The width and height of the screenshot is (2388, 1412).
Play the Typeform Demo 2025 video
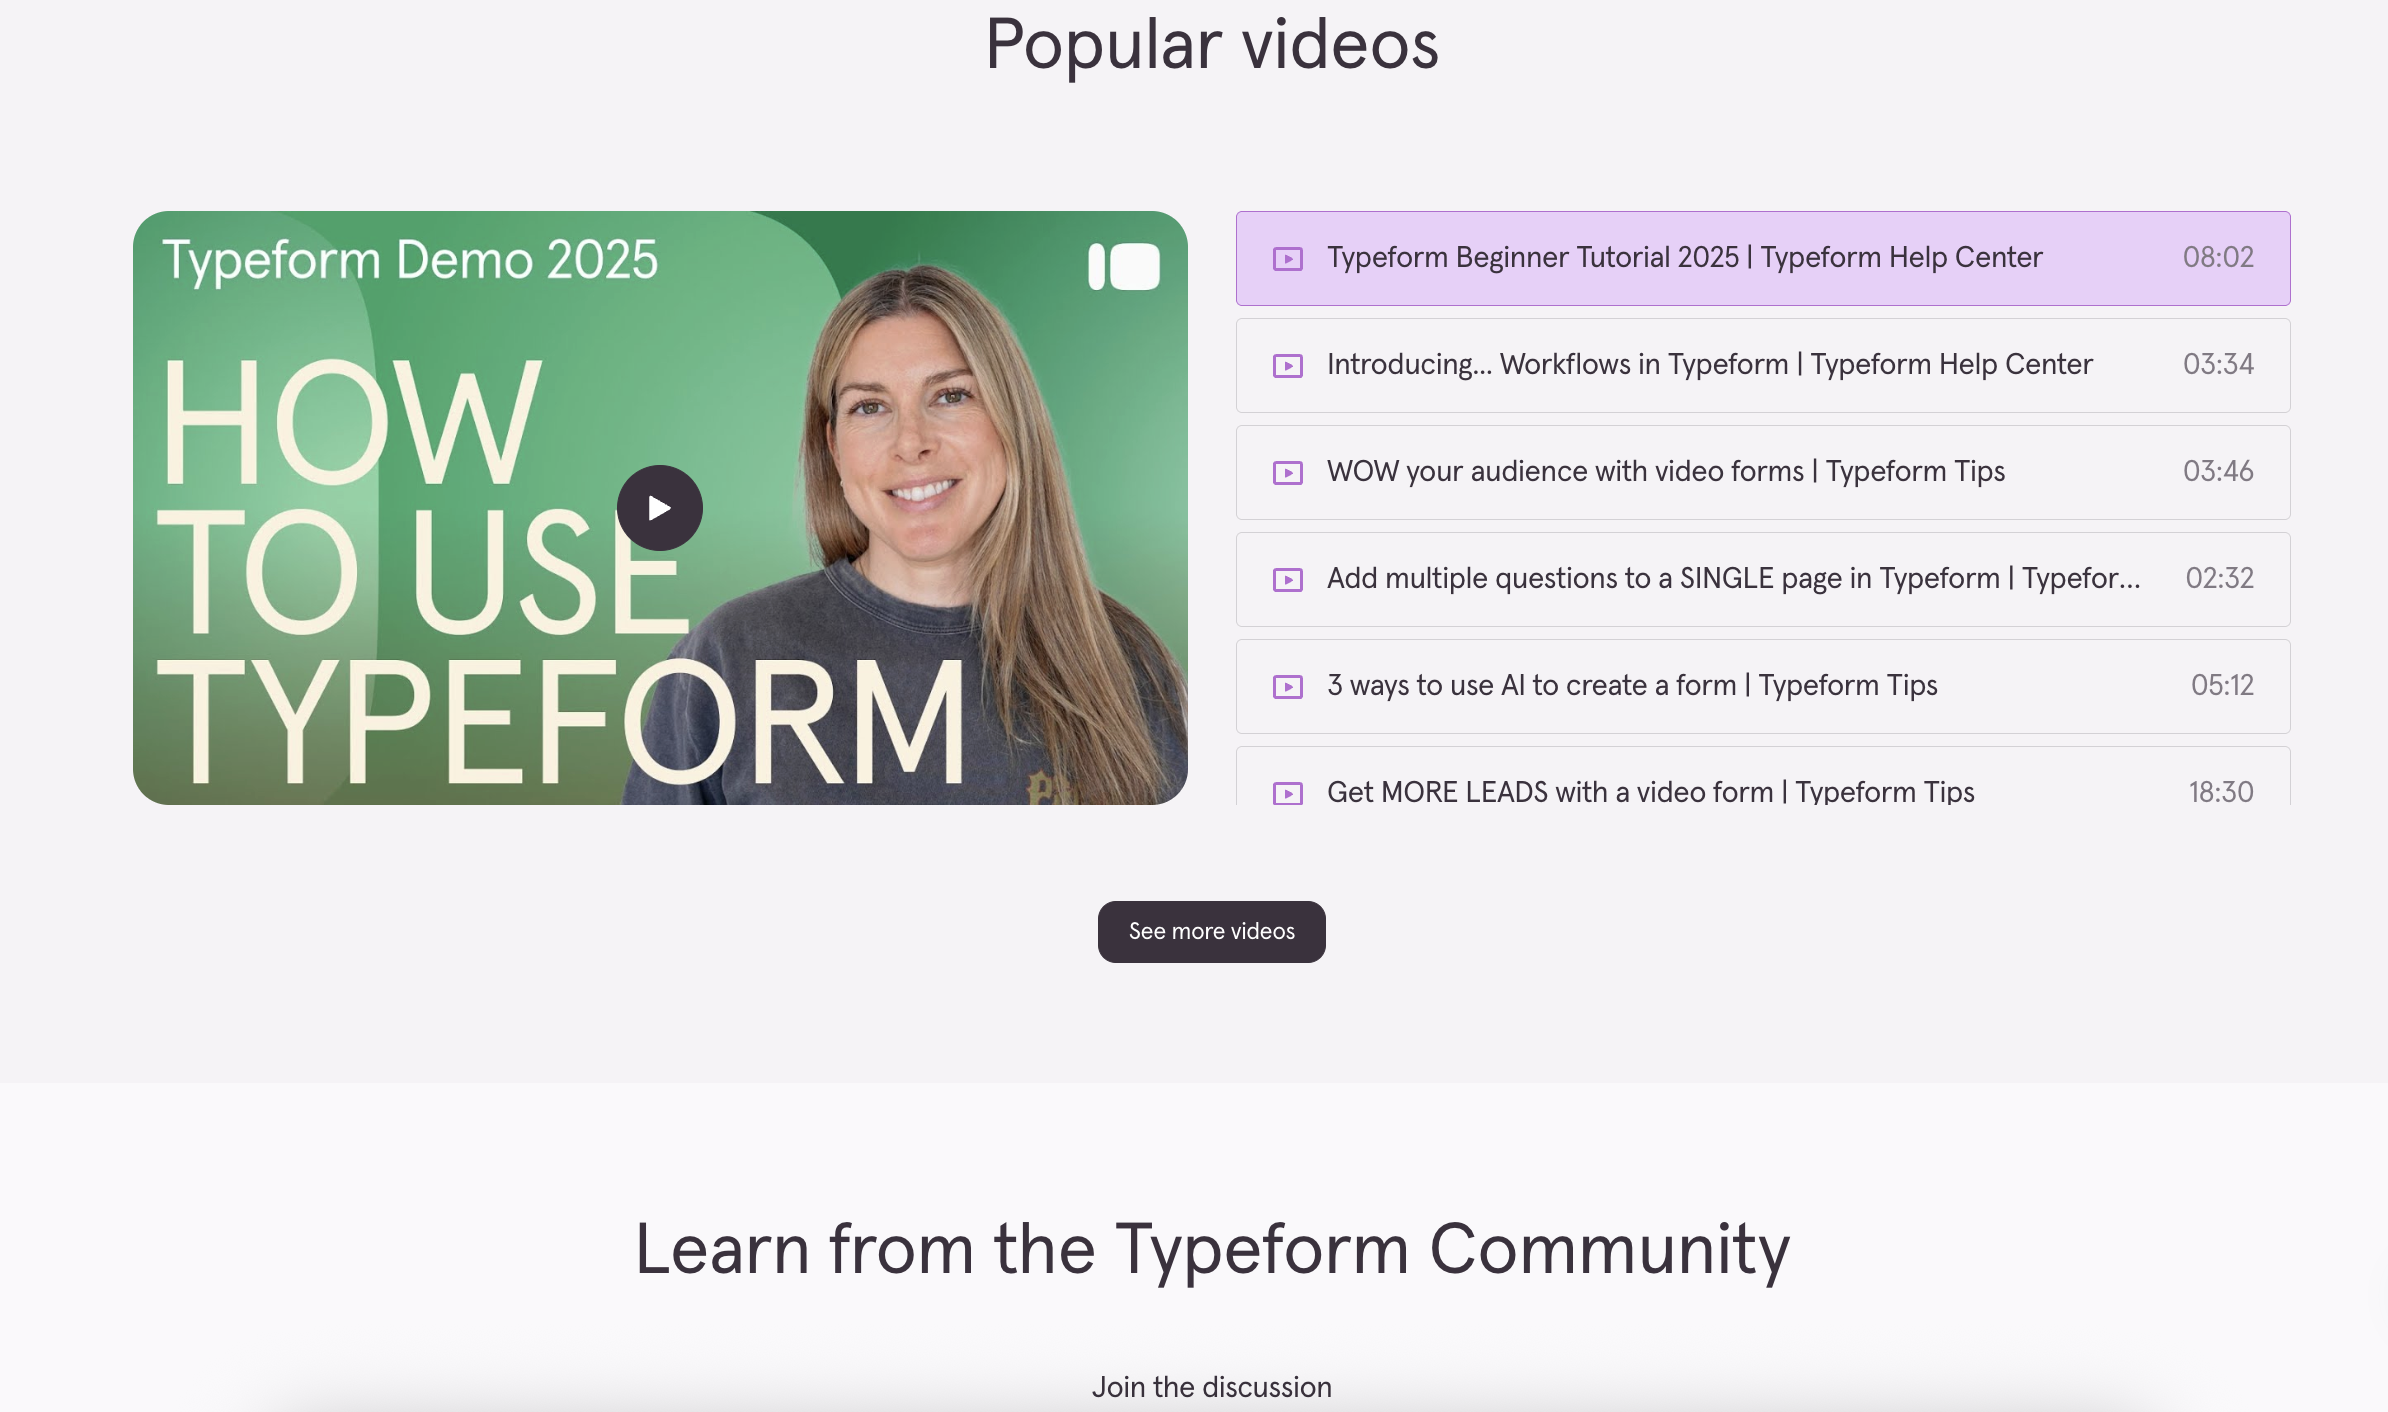(659, 508)
